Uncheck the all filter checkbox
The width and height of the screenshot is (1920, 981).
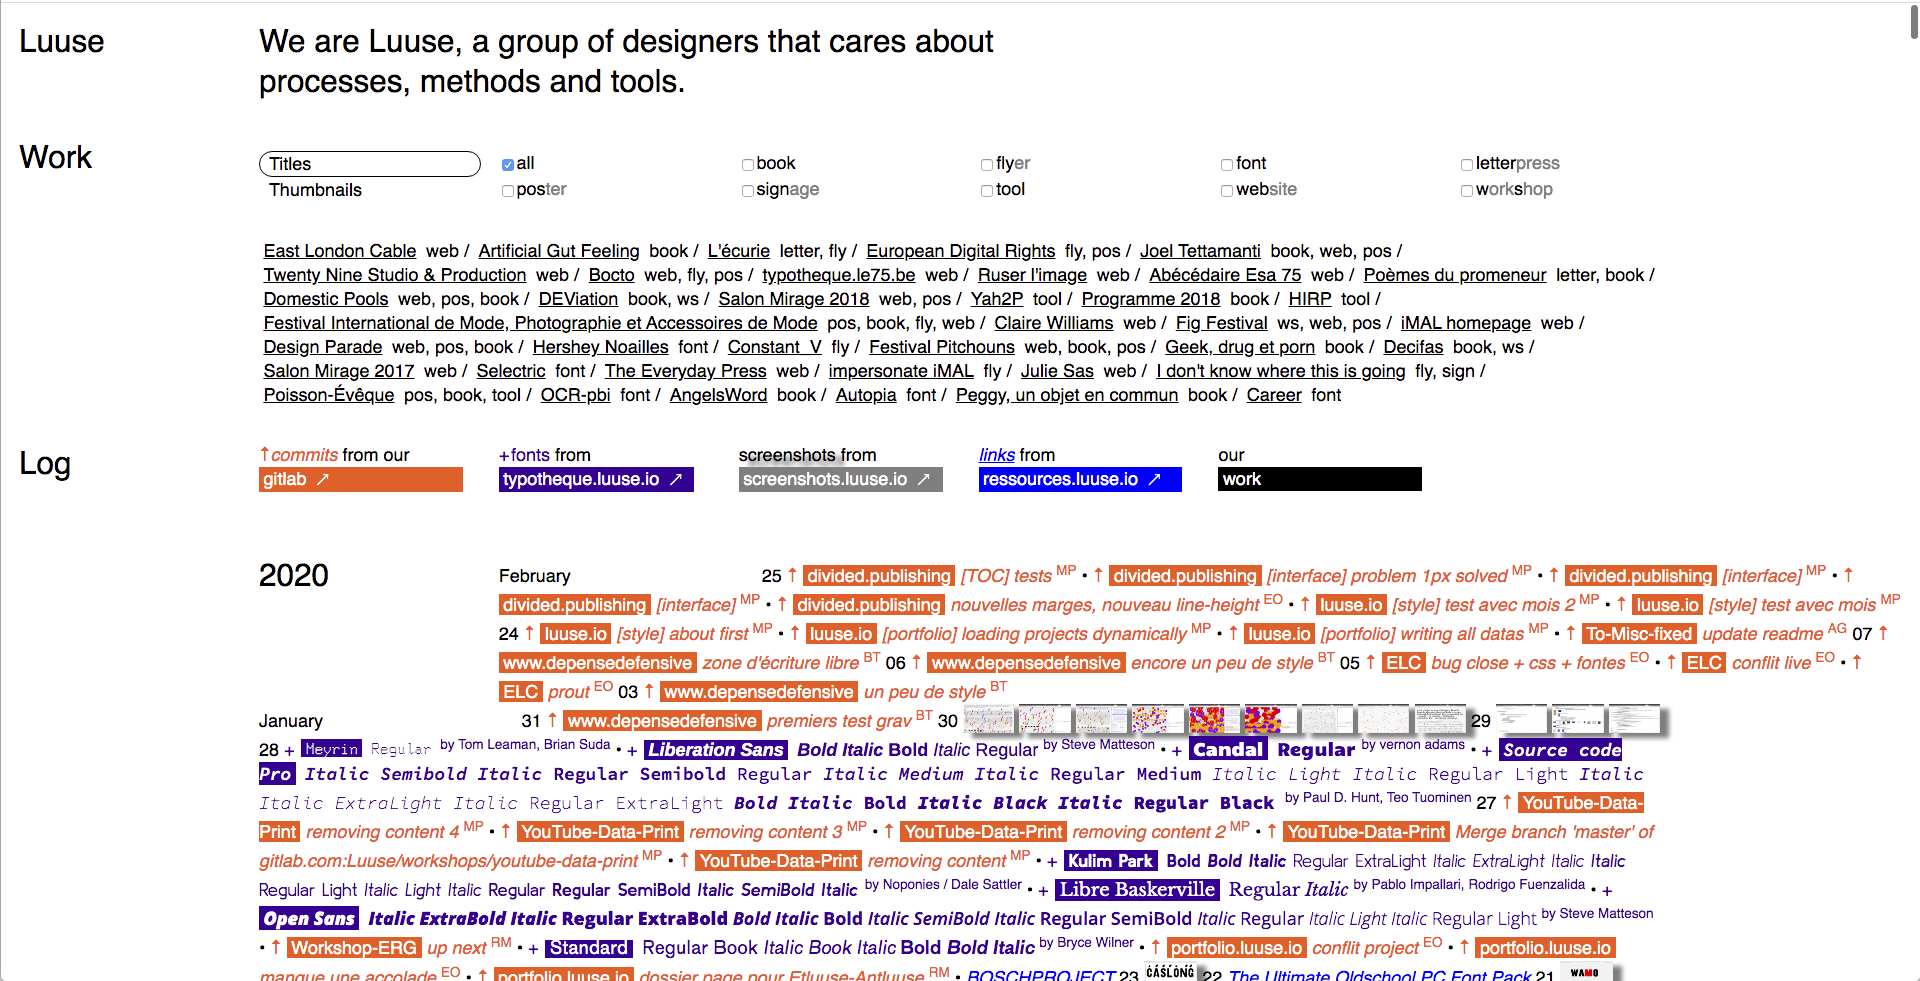pos(508,165)
